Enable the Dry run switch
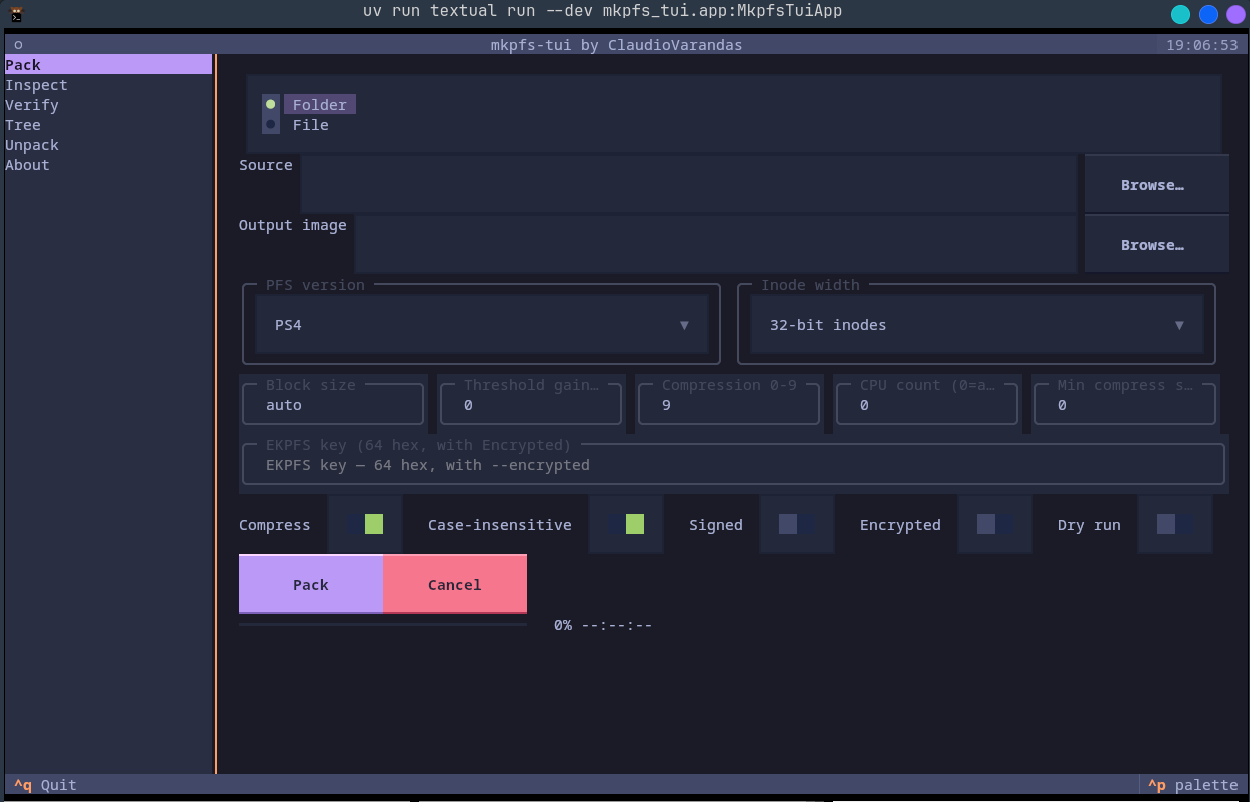The height and width of the screenshot is (802, 1250). point(1175,524)
